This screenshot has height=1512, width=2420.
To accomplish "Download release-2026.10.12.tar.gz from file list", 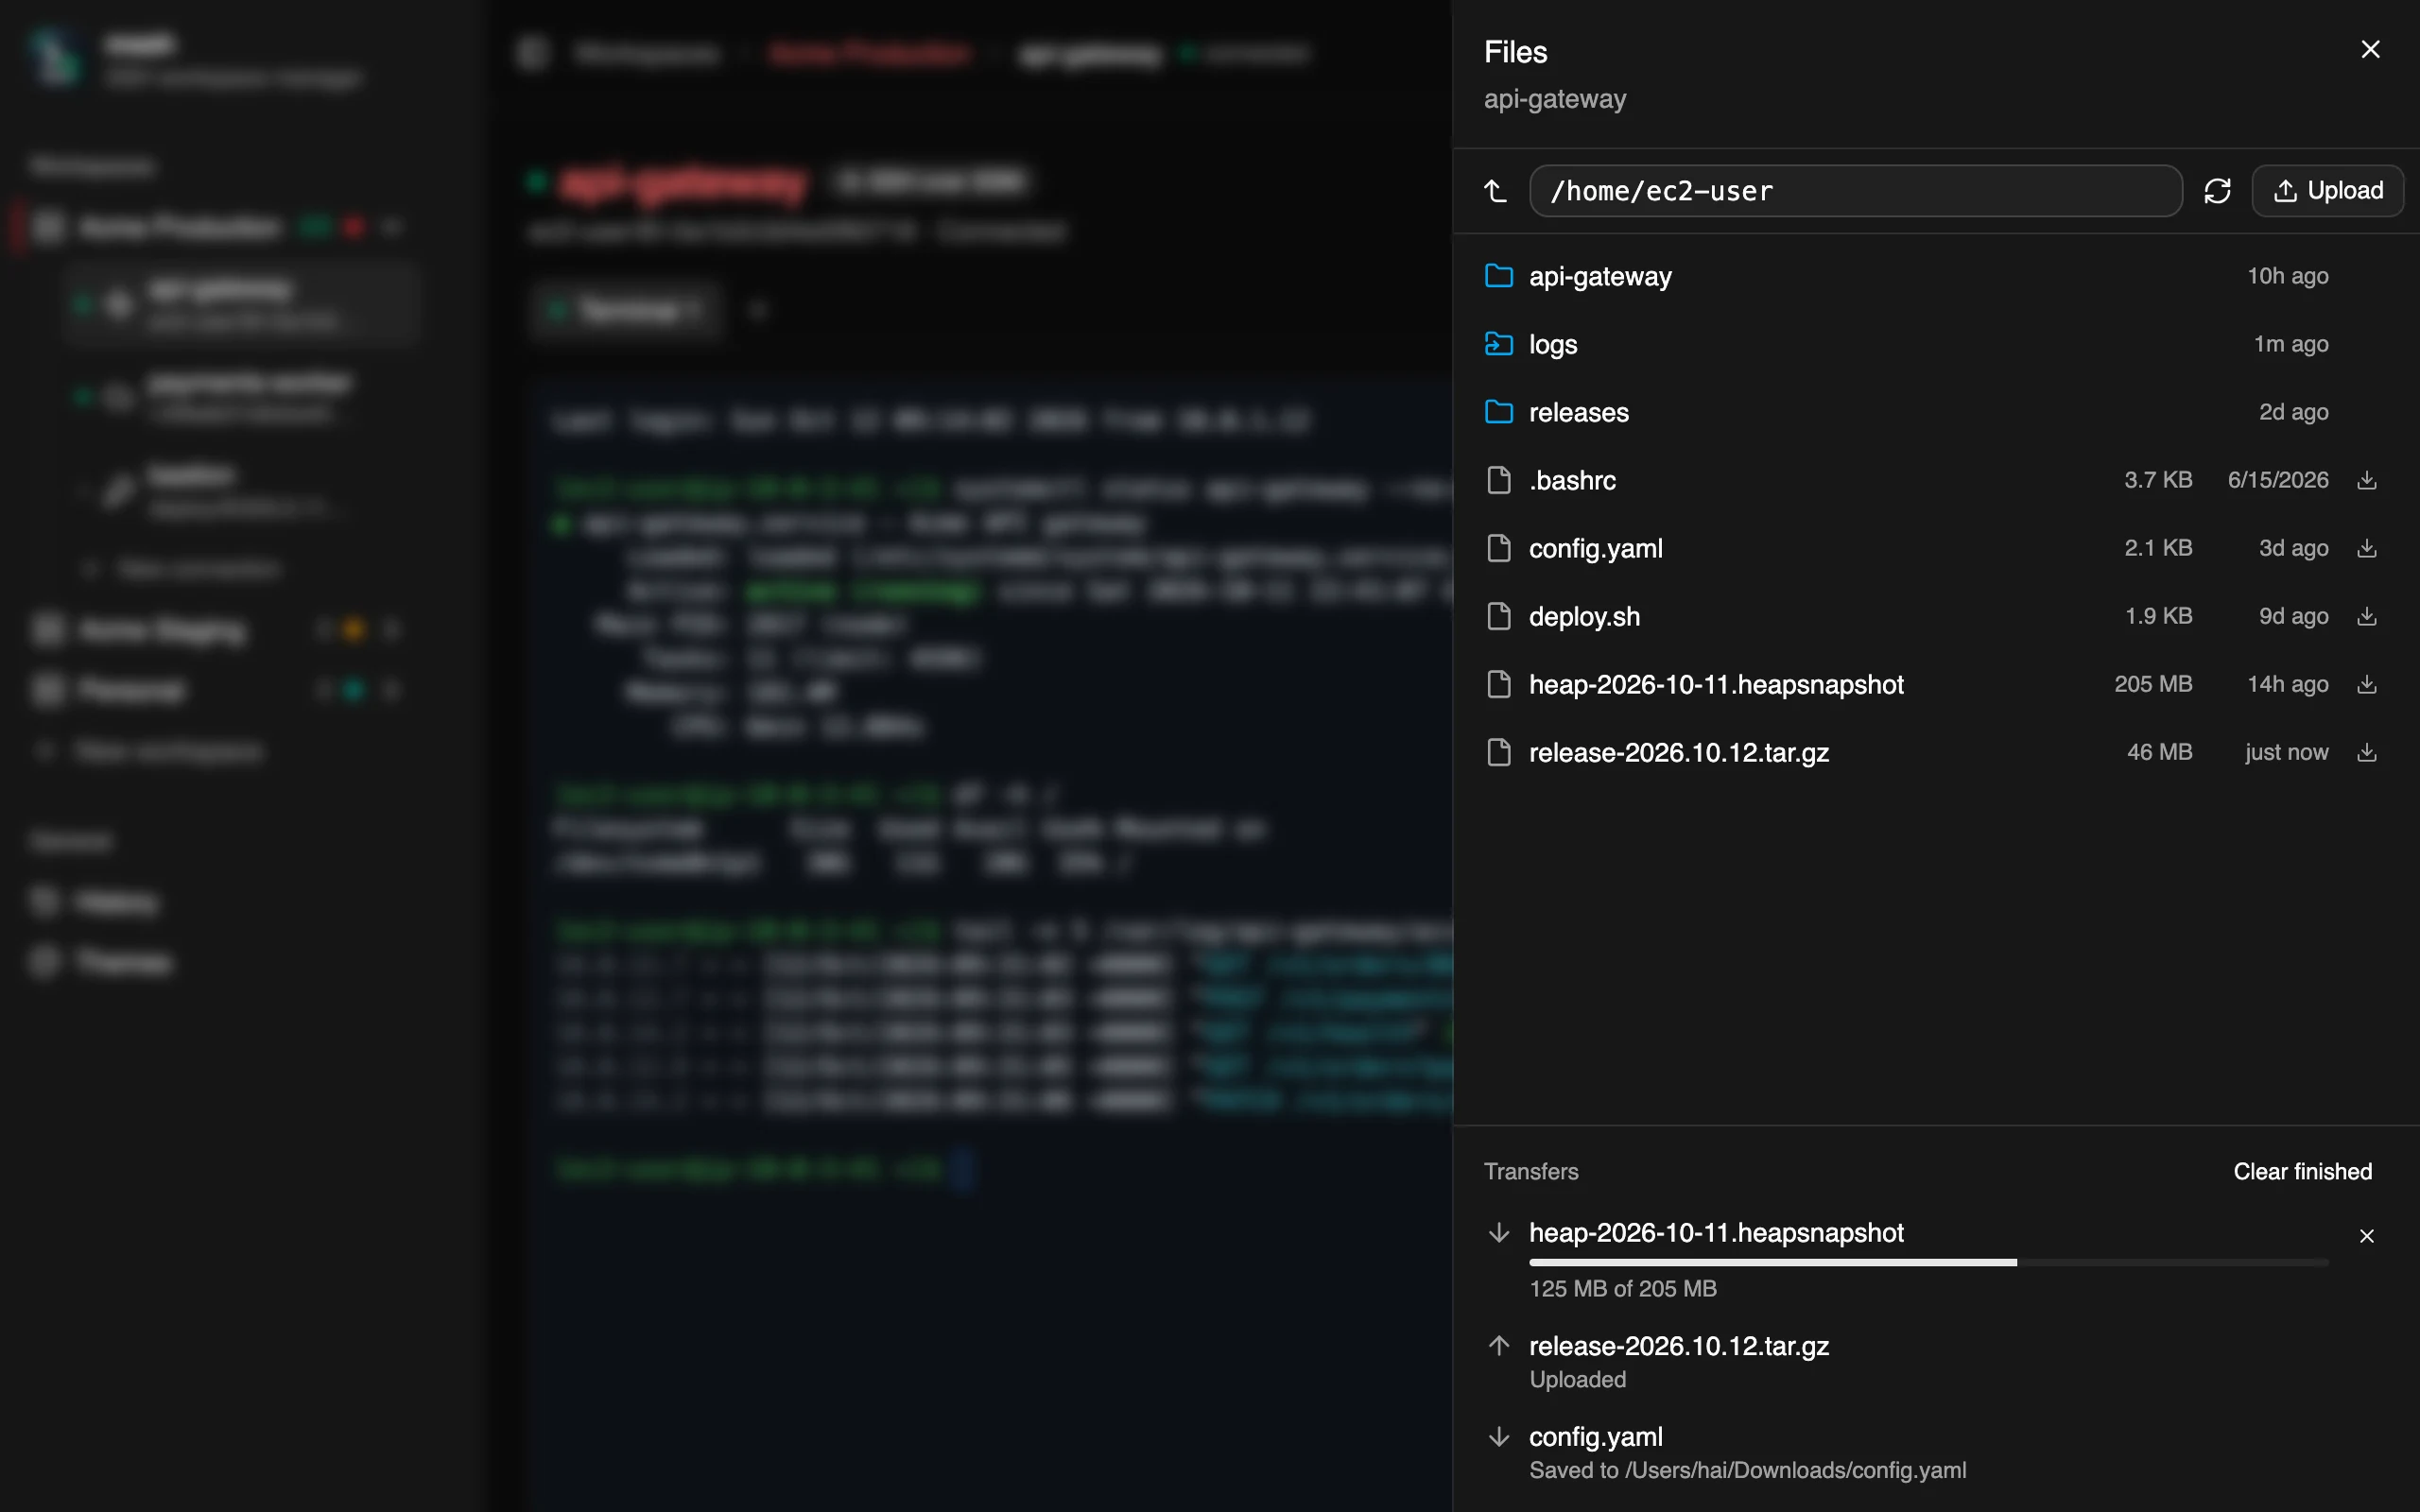I will pyautogui.click(x=2366, y=752).
